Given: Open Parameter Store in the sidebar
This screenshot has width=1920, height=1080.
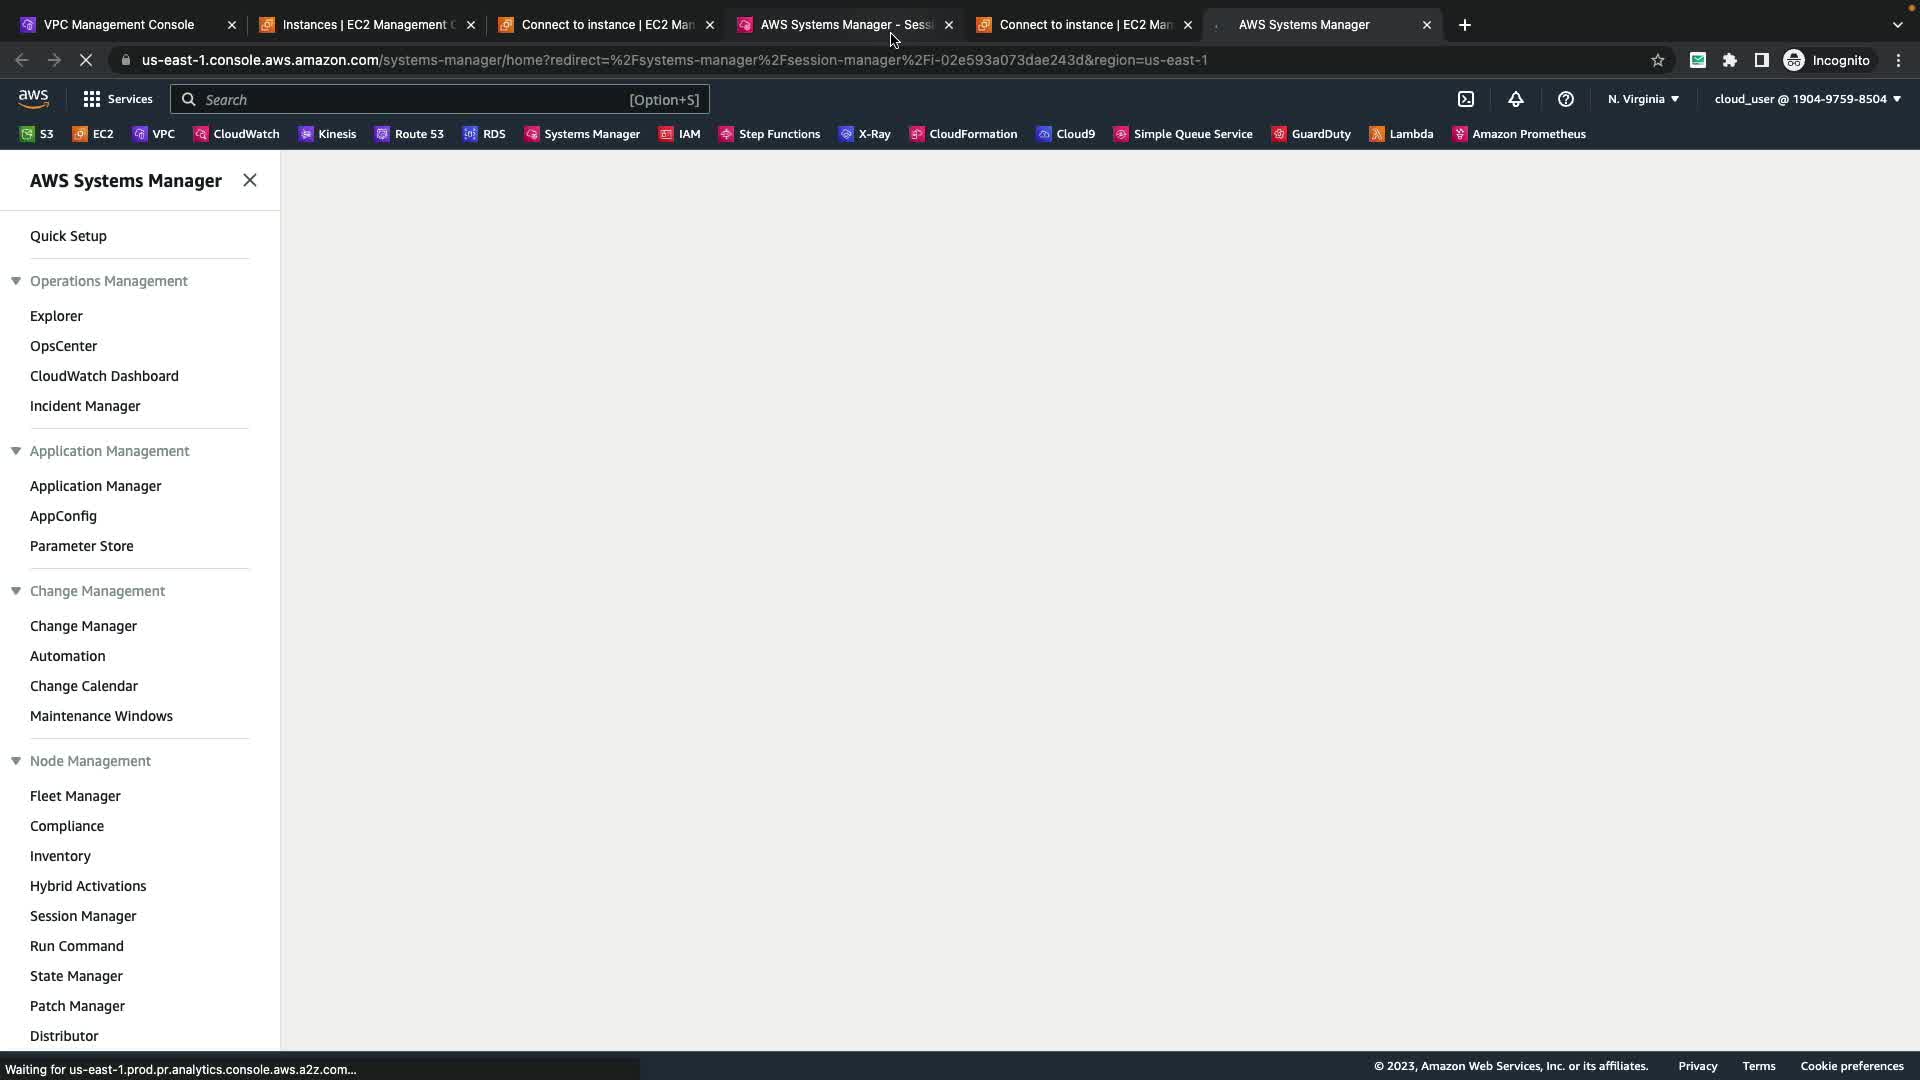Looking at the screenshot, I should (82, 546).
